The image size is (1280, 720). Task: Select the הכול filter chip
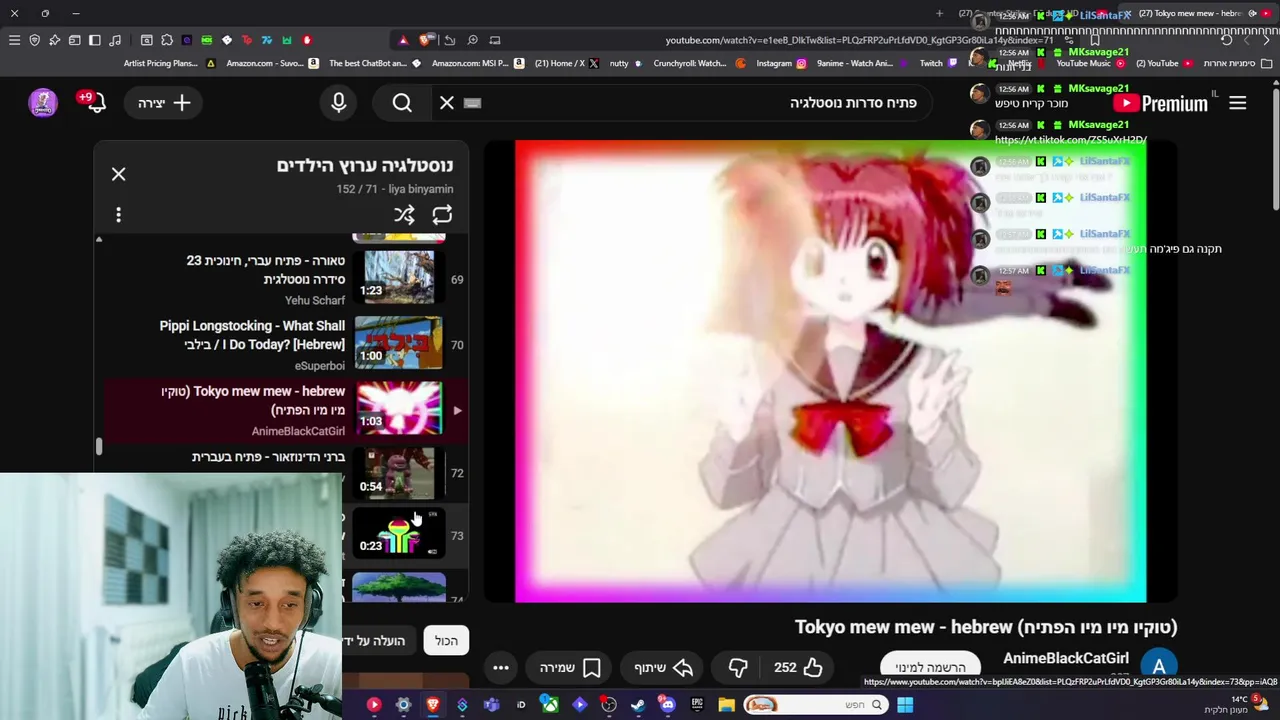(446, 641)
